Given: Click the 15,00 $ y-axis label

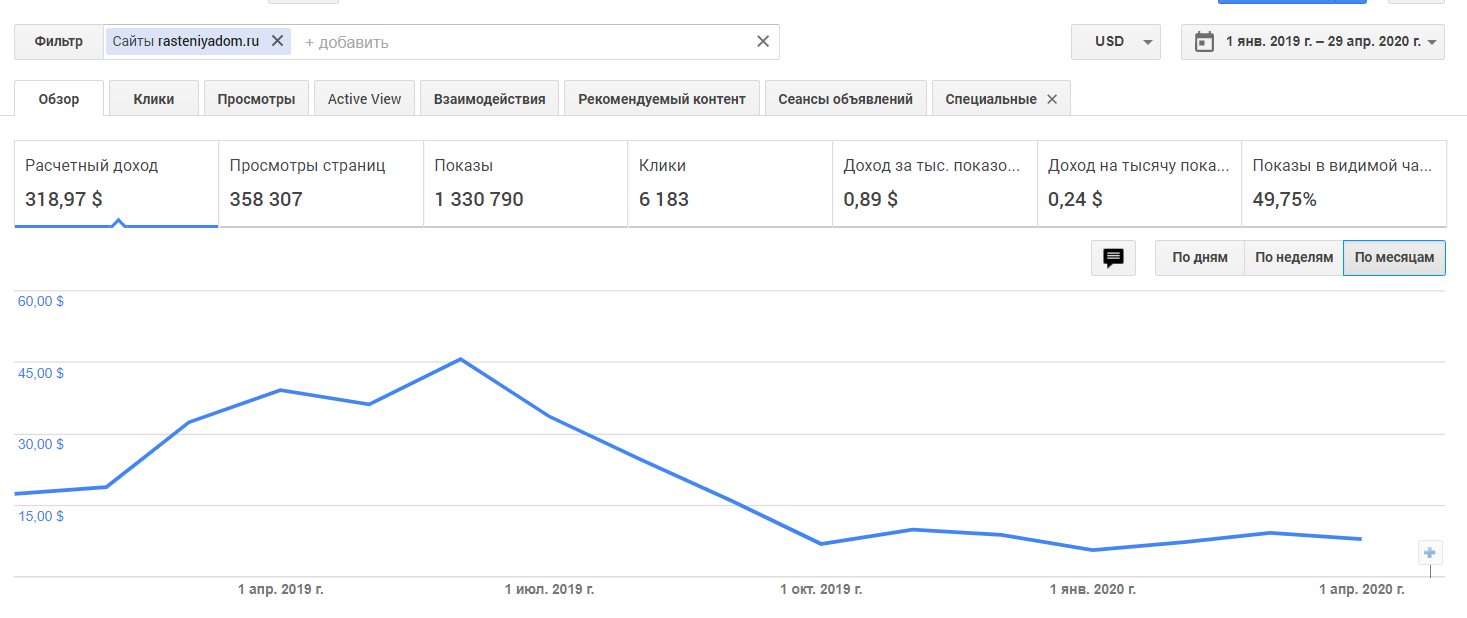Looking at the screenshot, I should 41,516.
